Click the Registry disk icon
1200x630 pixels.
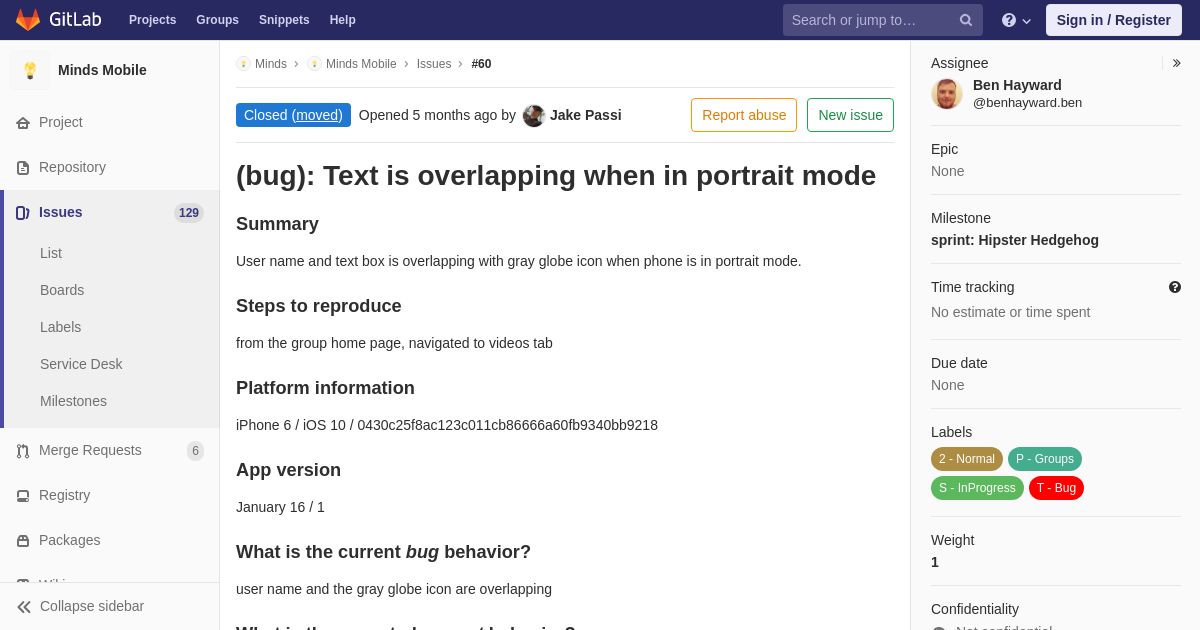(23, 496)
